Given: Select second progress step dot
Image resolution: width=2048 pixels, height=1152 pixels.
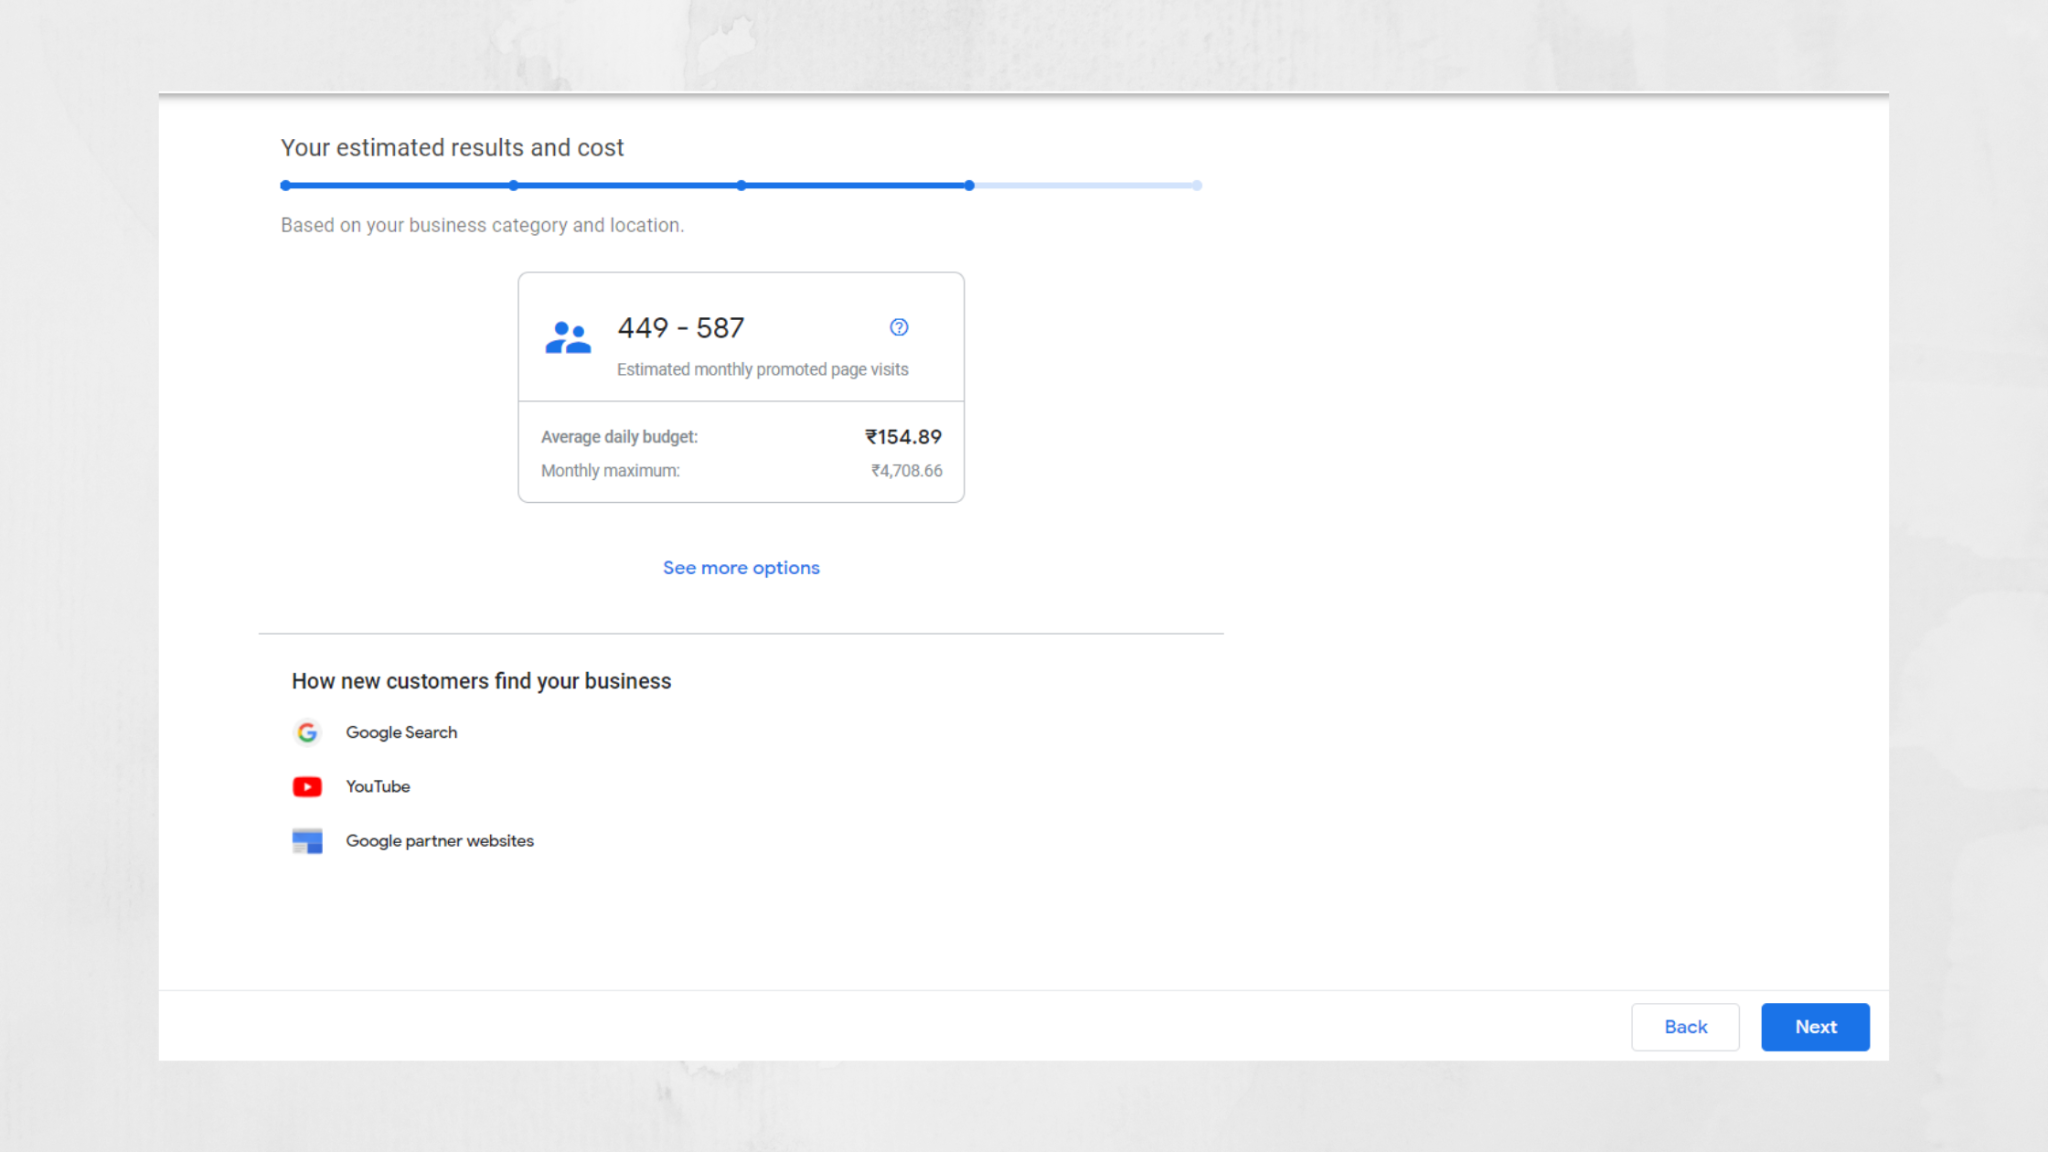Looking at the screenshot, I should pos(513,185).
